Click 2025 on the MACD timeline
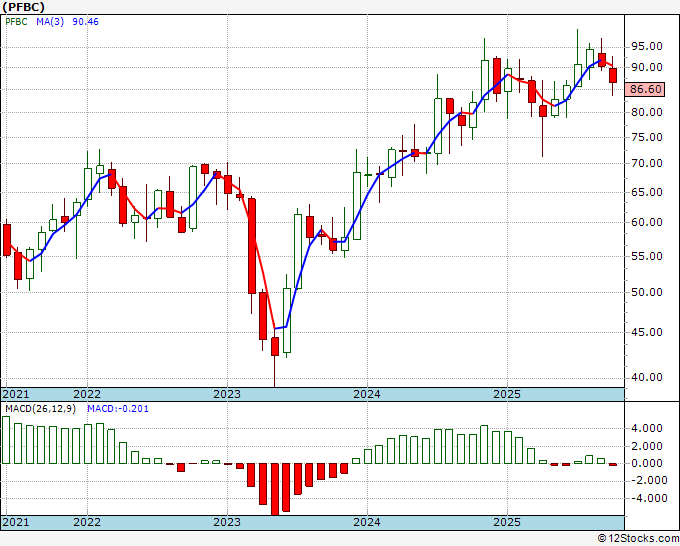 tap(507, 522)
